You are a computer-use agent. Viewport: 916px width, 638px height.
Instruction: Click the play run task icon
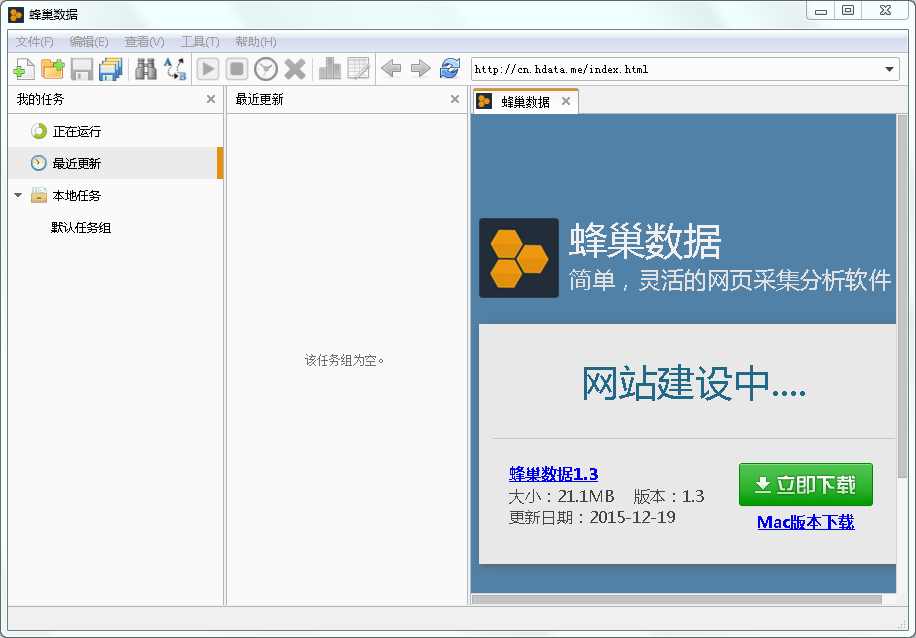pyautogui.click(x=207, y=69)
